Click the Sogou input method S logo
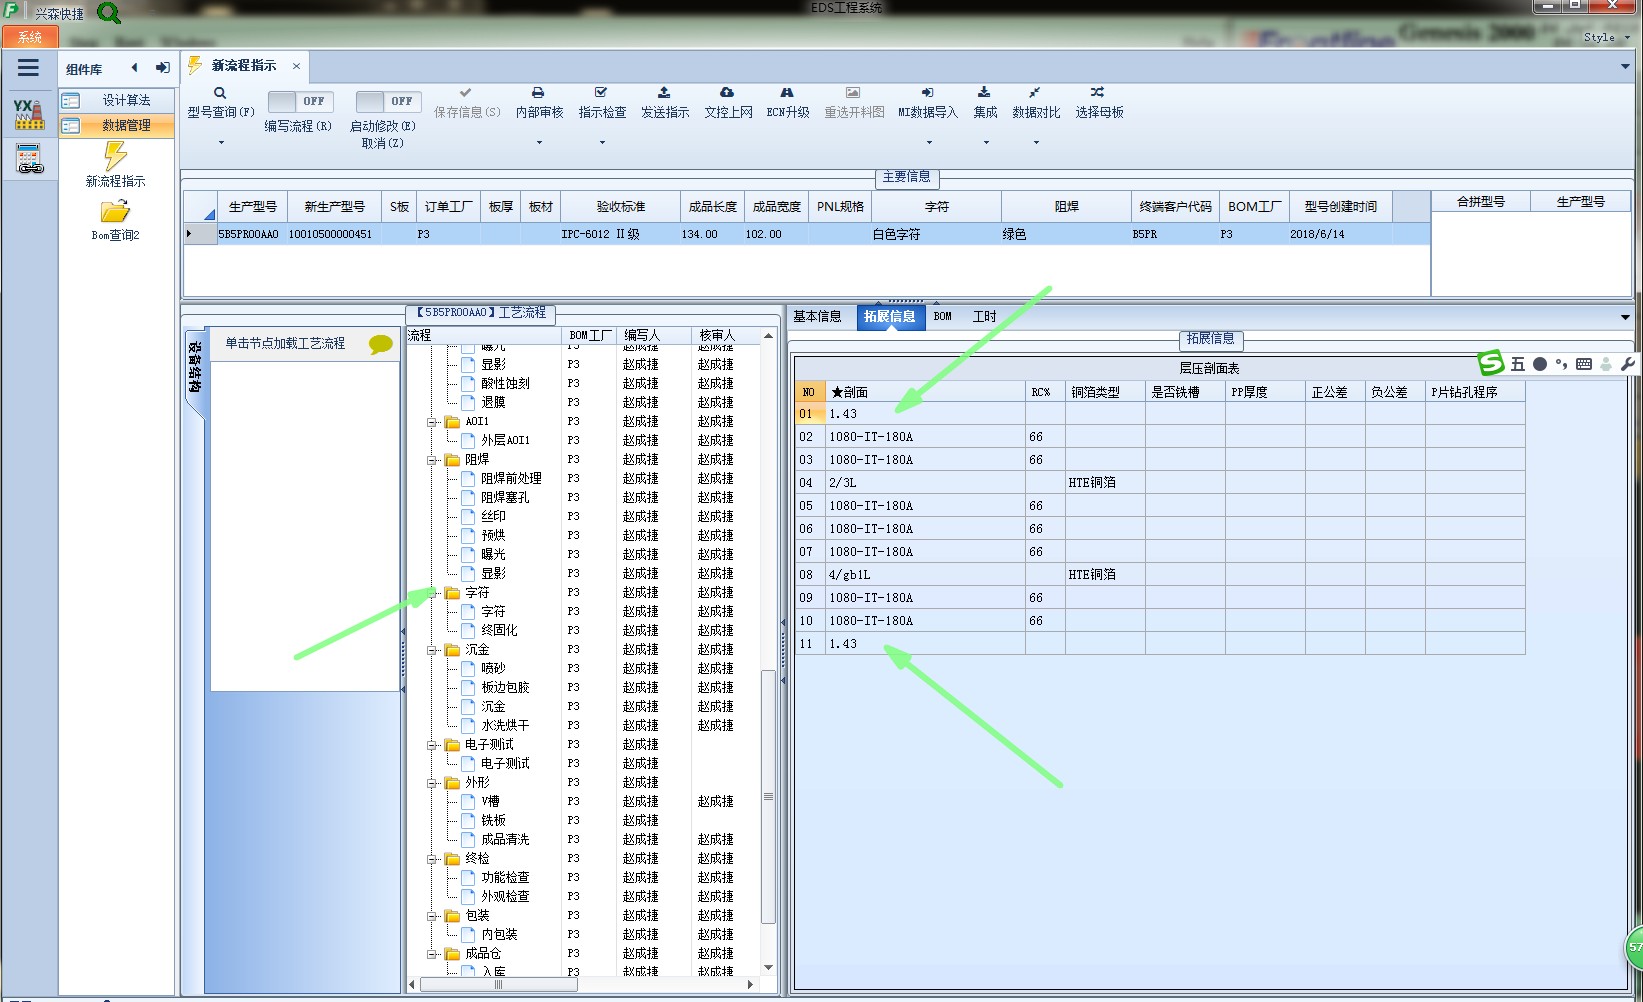Image resolution: width=1643 pixels, height=1002 pixels. point(1491,363)
